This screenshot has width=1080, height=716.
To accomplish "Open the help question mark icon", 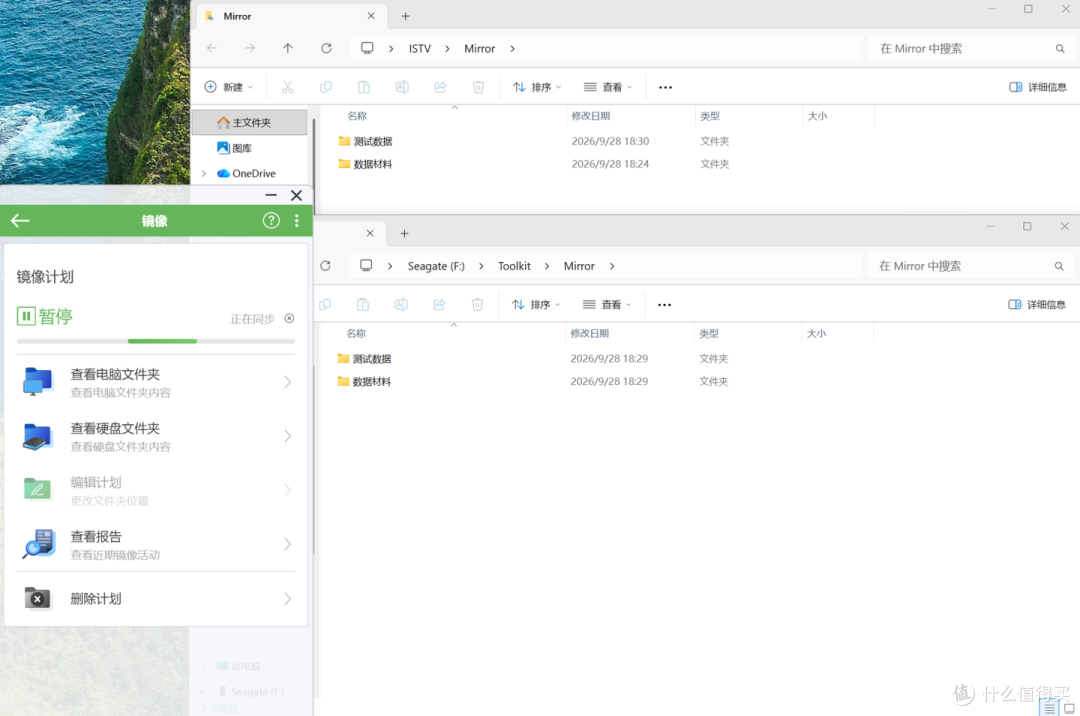I will click(x=271, y=220).
